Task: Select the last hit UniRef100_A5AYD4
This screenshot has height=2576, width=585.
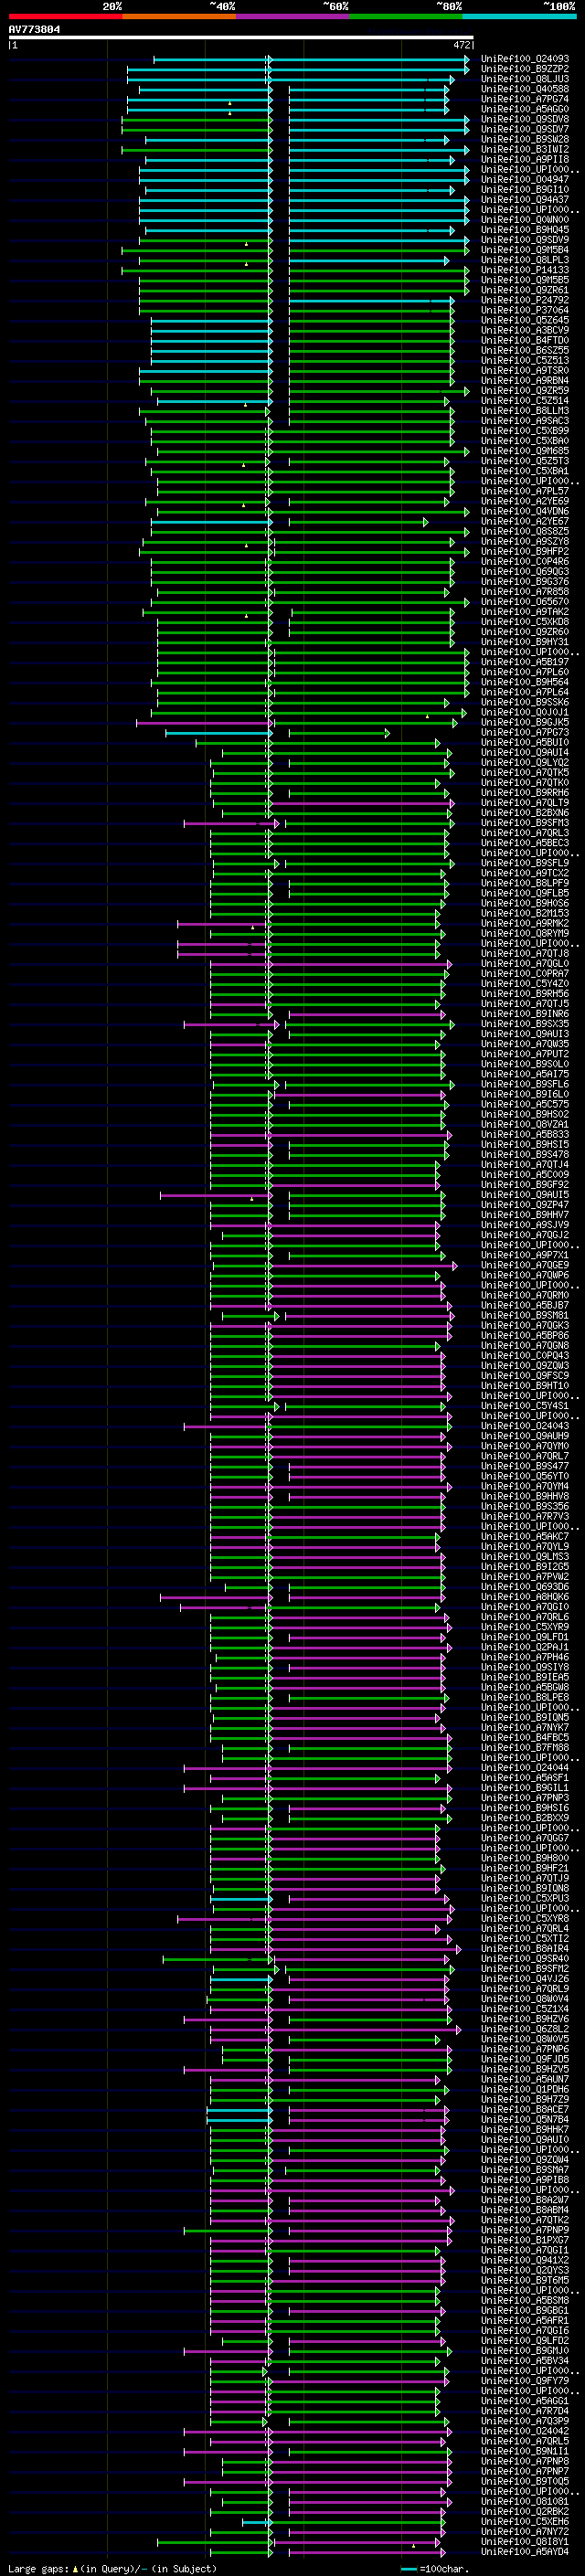Action: click(525, 2551)
